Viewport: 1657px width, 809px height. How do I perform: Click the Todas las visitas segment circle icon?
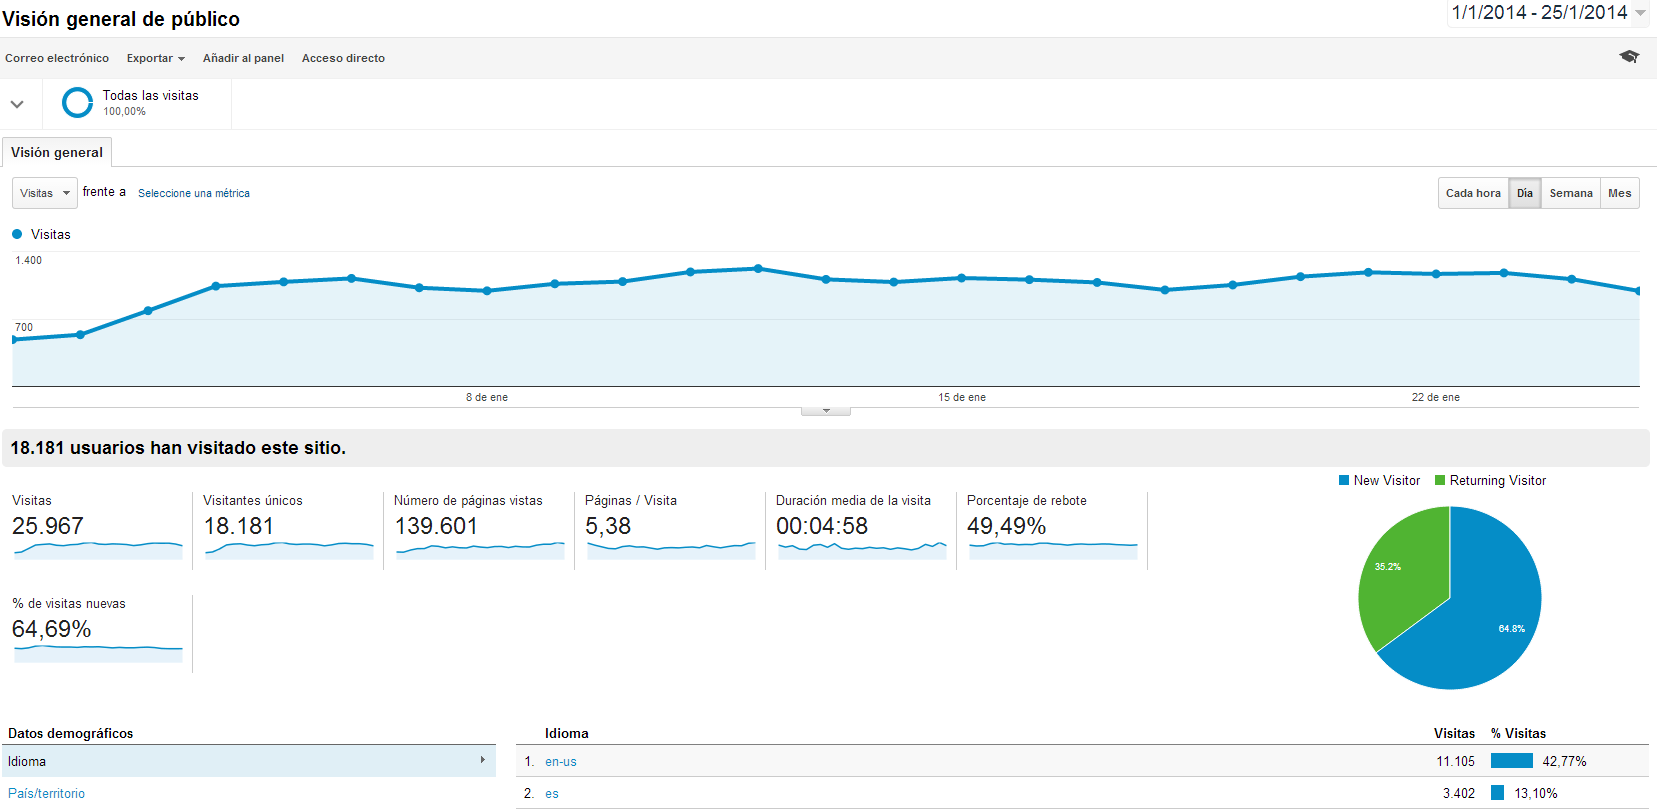click(x=77, y=103)
